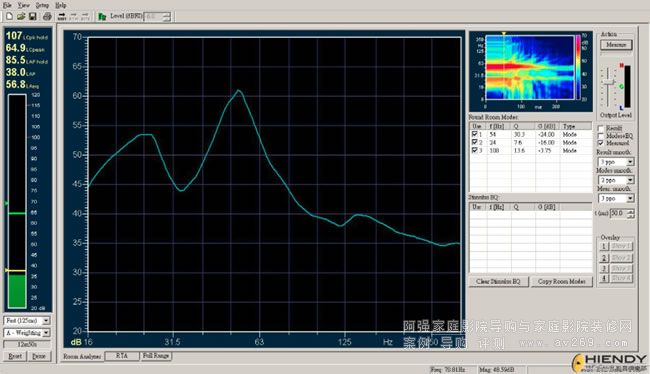Click the Open file folder icon
Screen dimensions: 650x374
click(x=21, y=16)
